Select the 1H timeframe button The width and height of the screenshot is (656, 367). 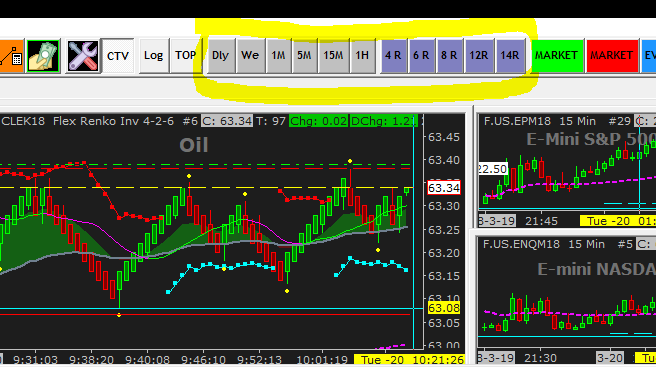click(x=362, y=56)
